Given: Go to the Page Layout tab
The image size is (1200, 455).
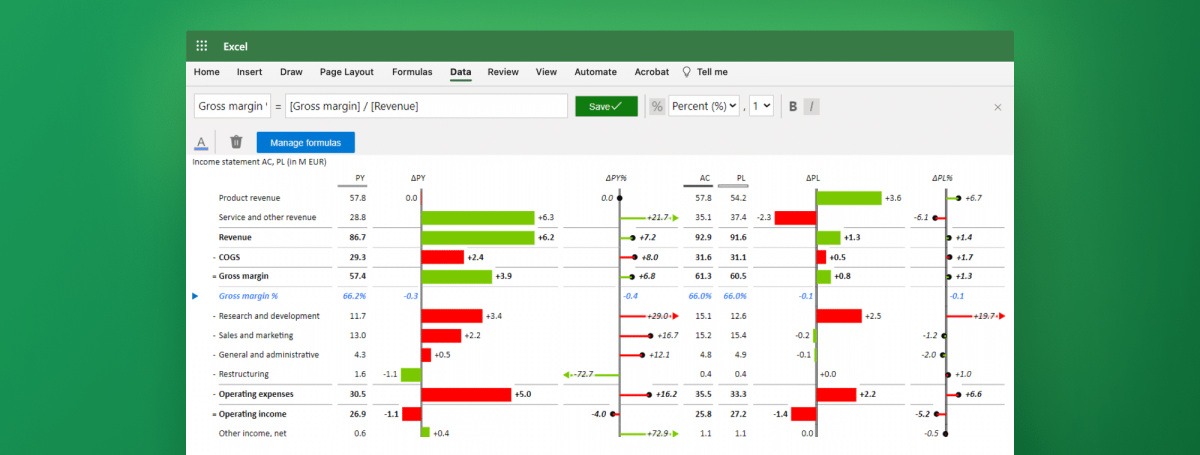Looking at the screenshot, I should tap(346, 72).
